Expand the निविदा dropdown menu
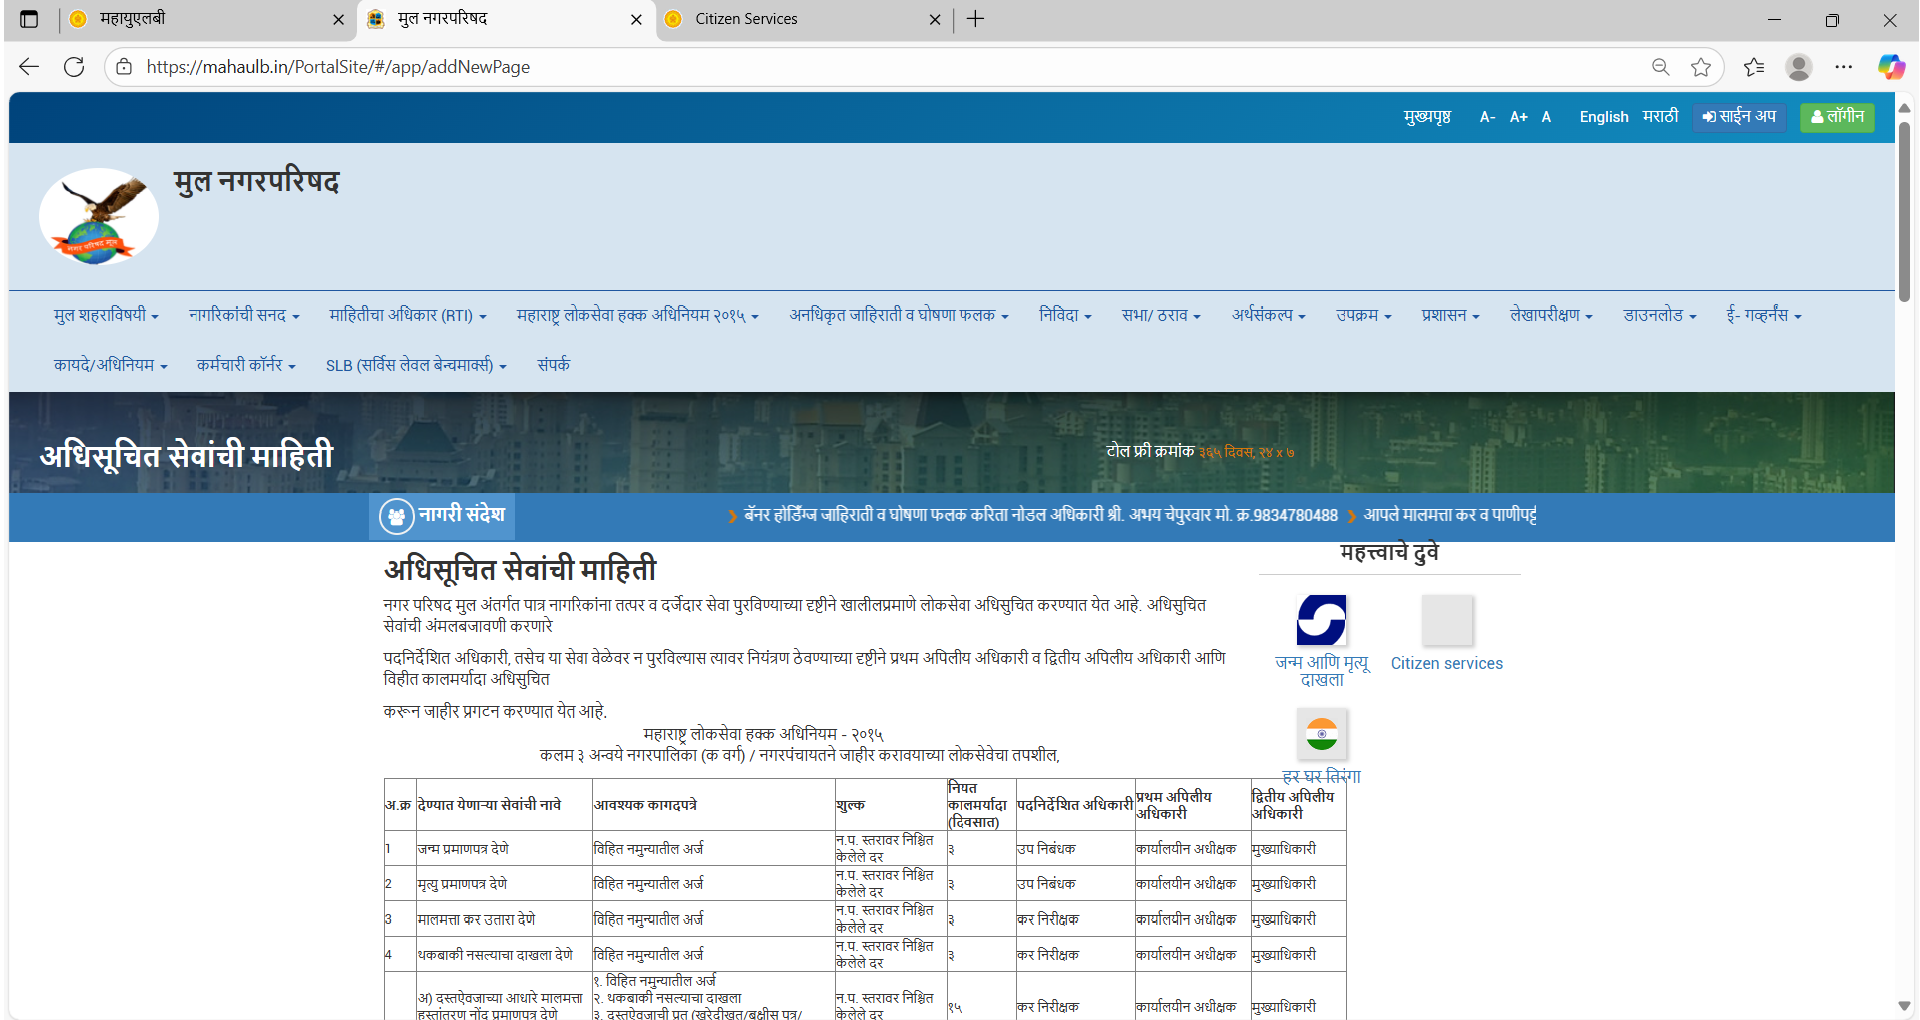The image size is (1920, 1020). point(1064,316)
